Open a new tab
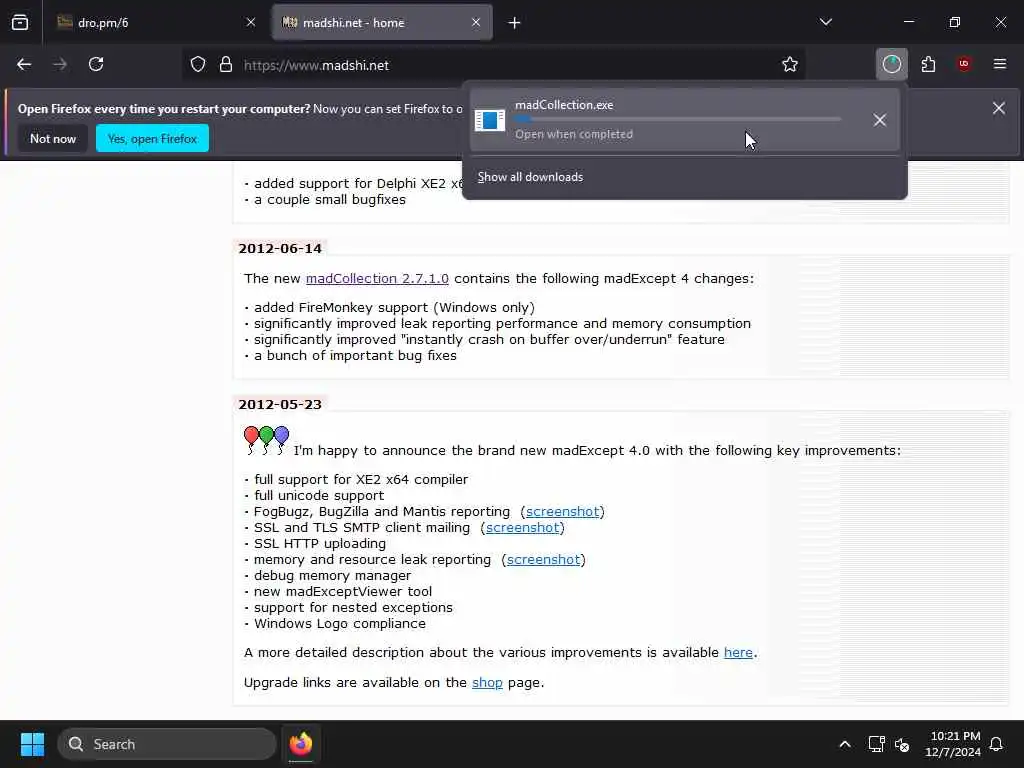Viewport: 1024px width, 768px height. point(515,23)
